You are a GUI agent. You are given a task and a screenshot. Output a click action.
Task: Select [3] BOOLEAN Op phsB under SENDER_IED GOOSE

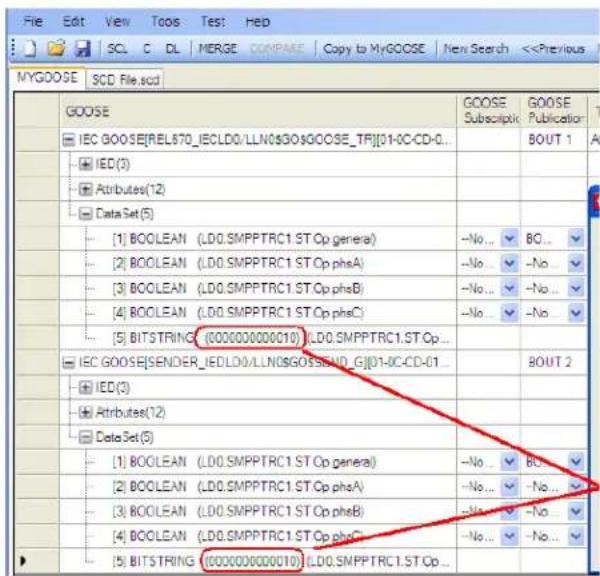click(238, 511)
